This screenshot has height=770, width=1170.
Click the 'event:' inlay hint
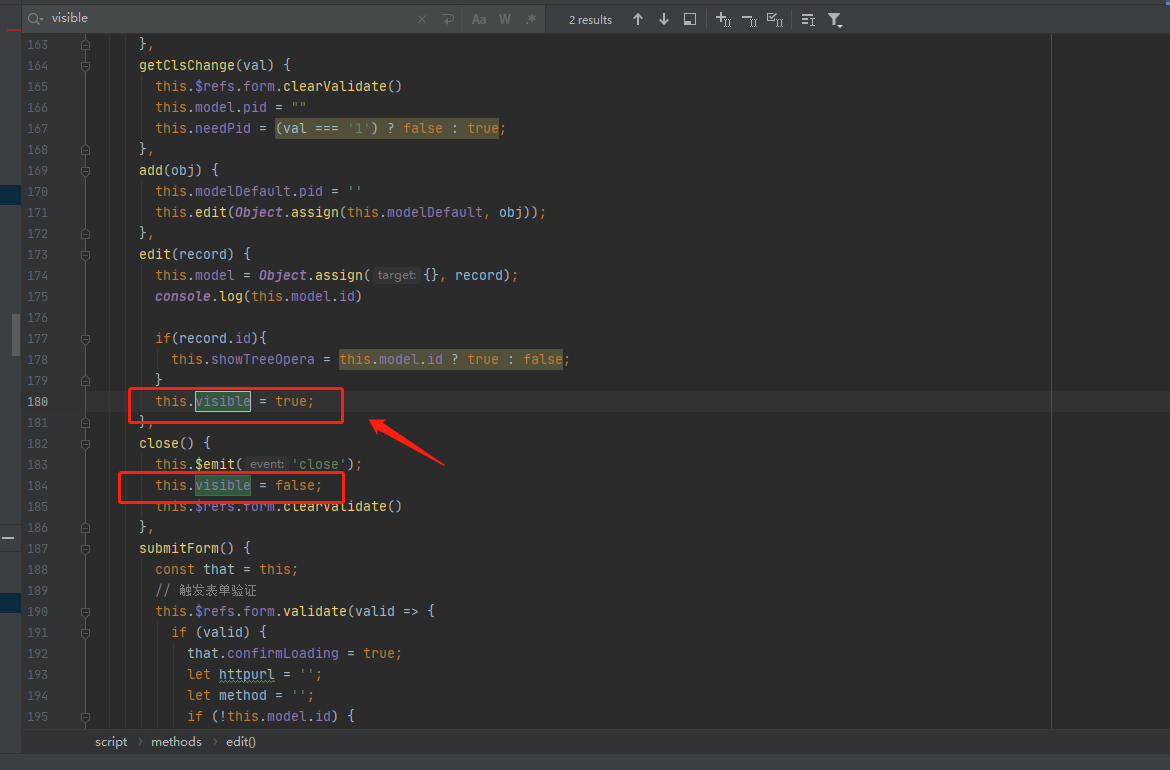click(266, 464)
